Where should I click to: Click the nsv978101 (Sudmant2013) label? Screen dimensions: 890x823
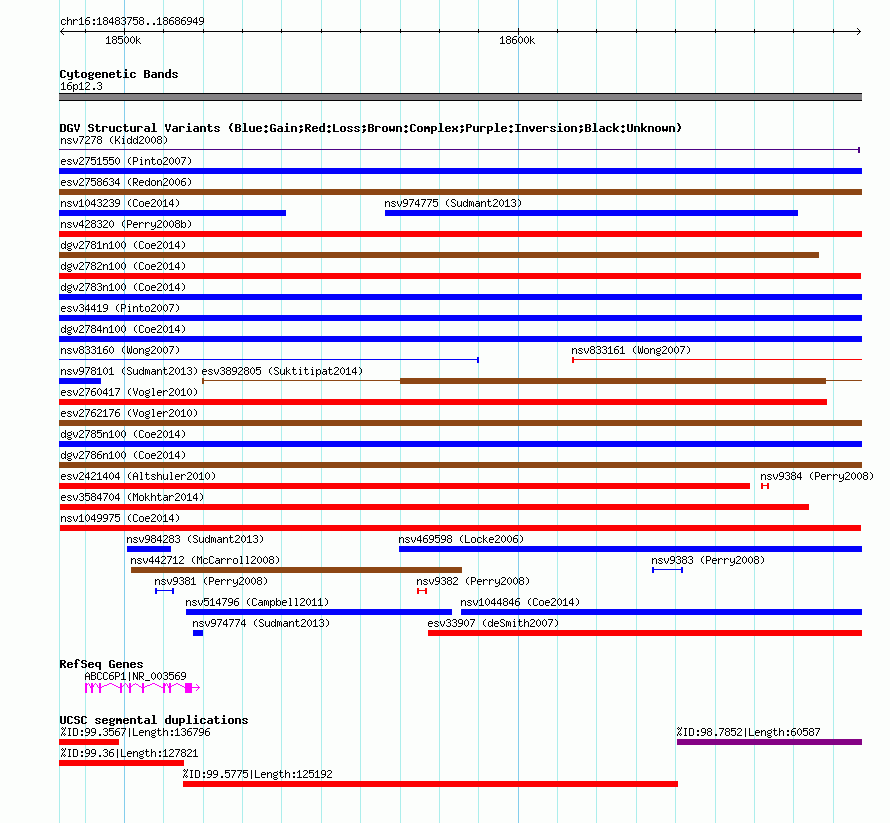click(128, 371)
